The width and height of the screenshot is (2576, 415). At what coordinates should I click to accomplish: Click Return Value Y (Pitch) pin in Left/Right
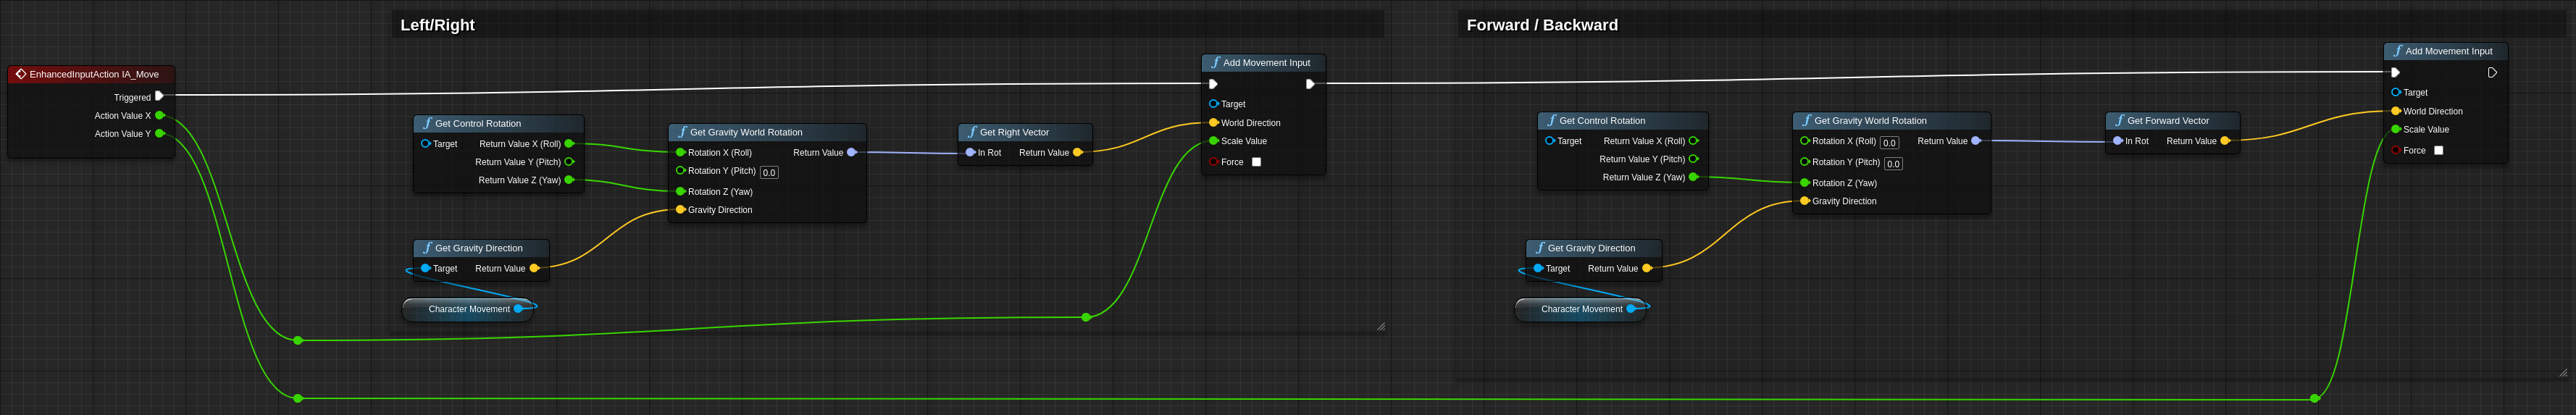569,161
